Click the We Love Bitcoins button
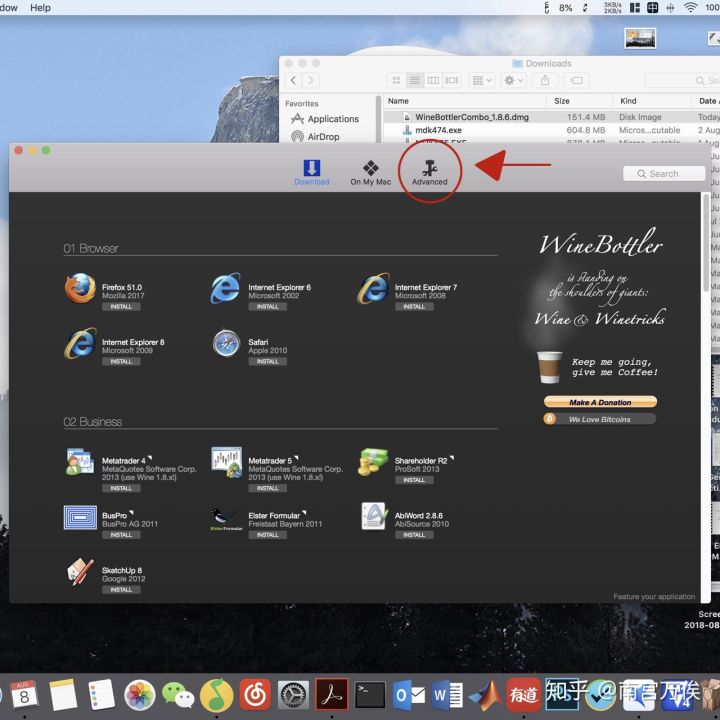The image size is (720, 720). (600, 419)
